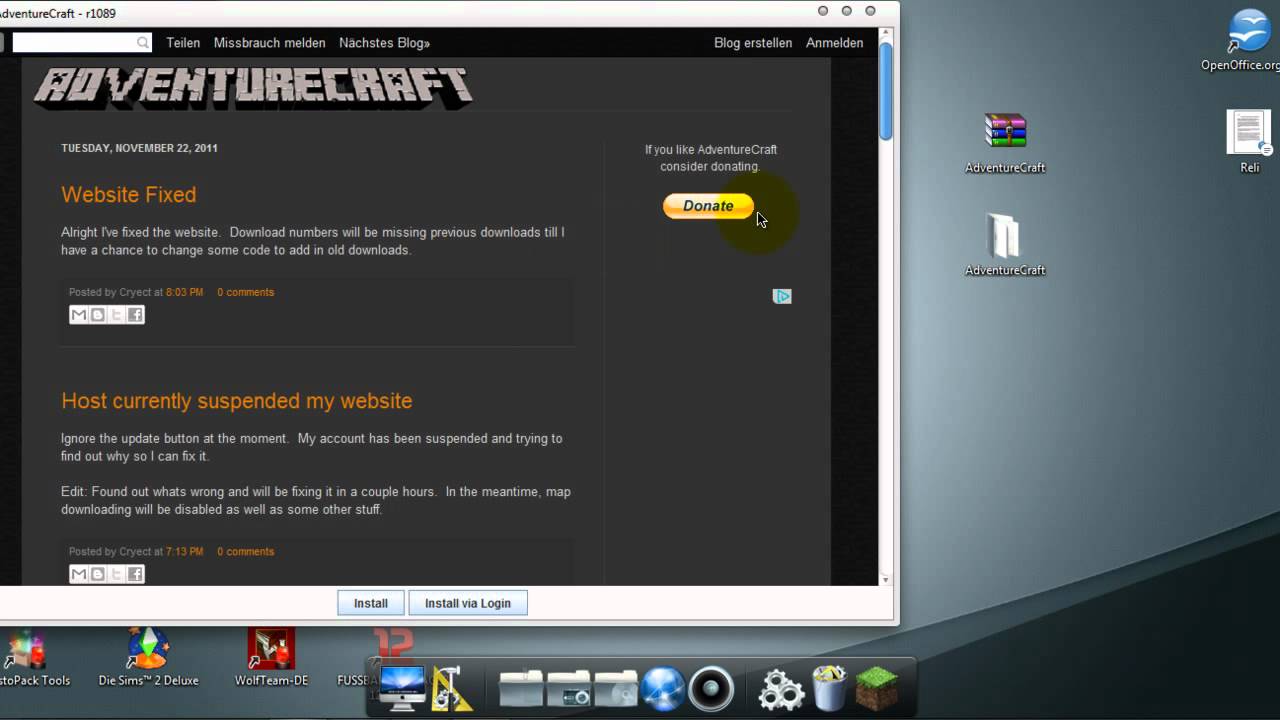
Task: Email the Host suspended post via envelope icon
Action: (78, 574)
